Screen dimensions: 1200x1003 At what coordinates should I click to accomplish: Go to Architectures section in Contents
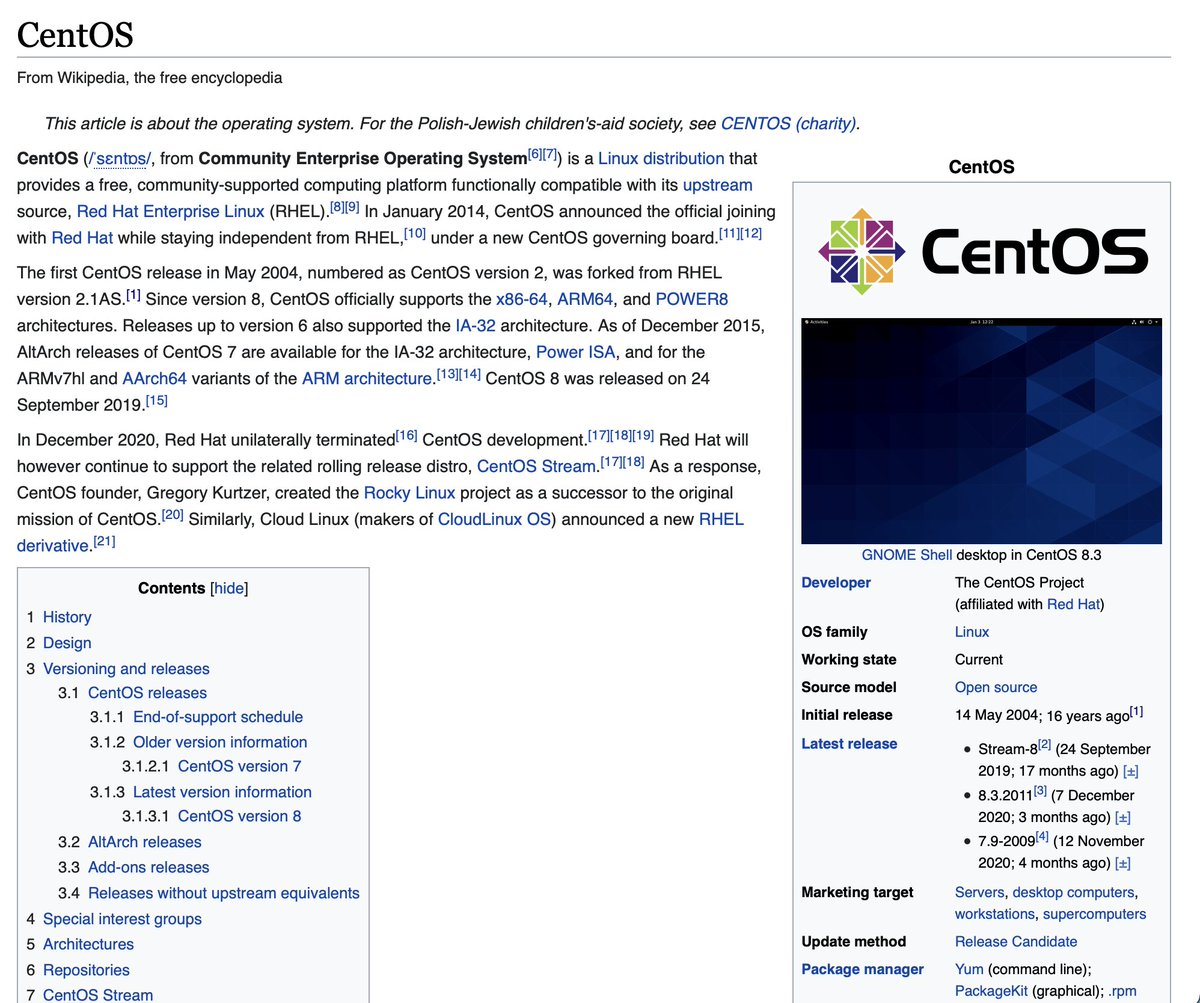click(x=88, y=944)
